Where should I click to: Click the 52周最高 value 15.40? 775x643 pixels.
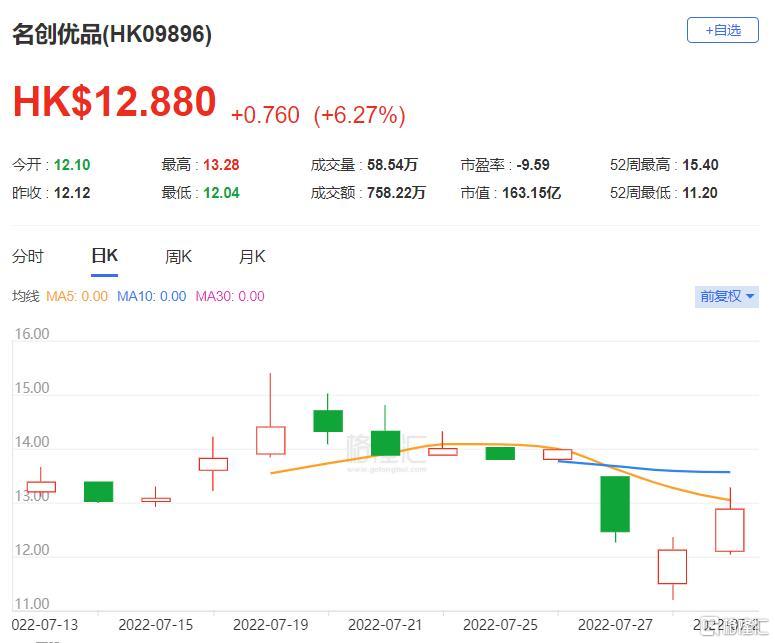(700, 165)
